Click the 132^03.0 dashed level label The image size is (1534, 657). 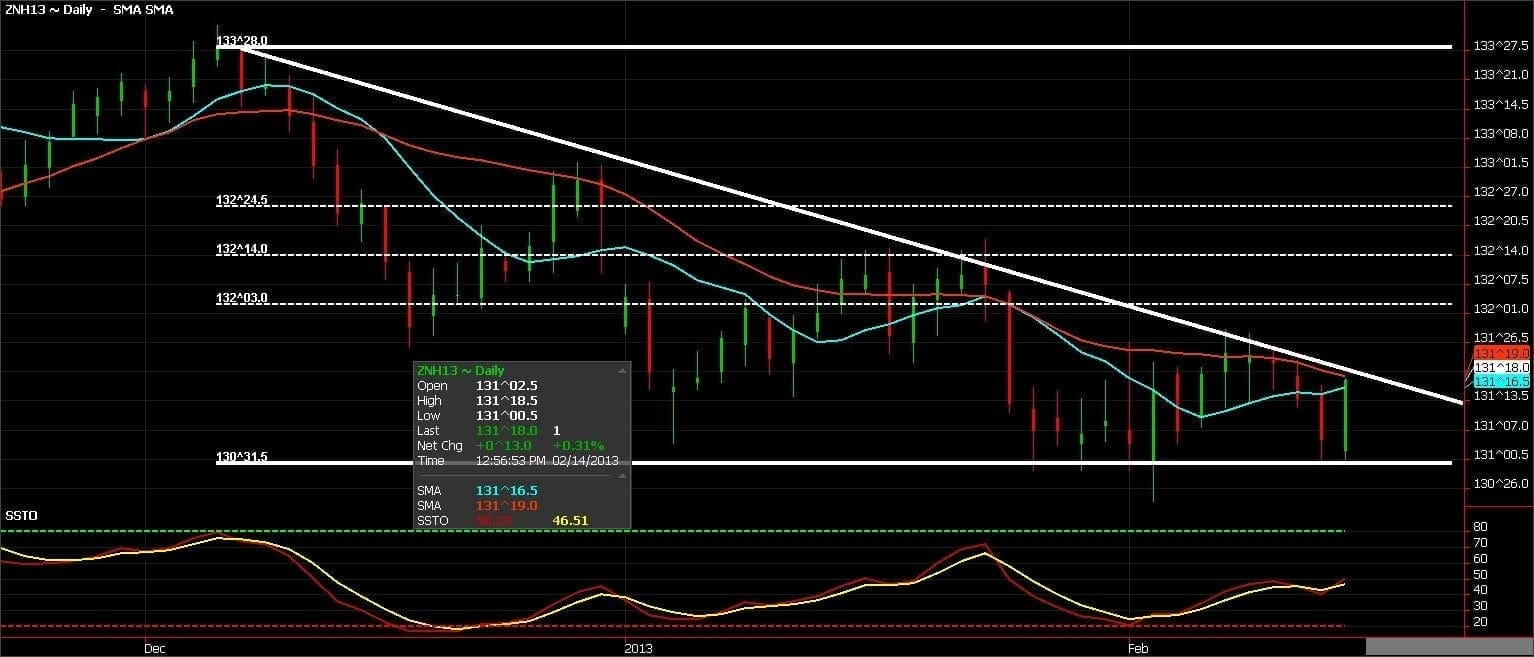coord(242,298)
